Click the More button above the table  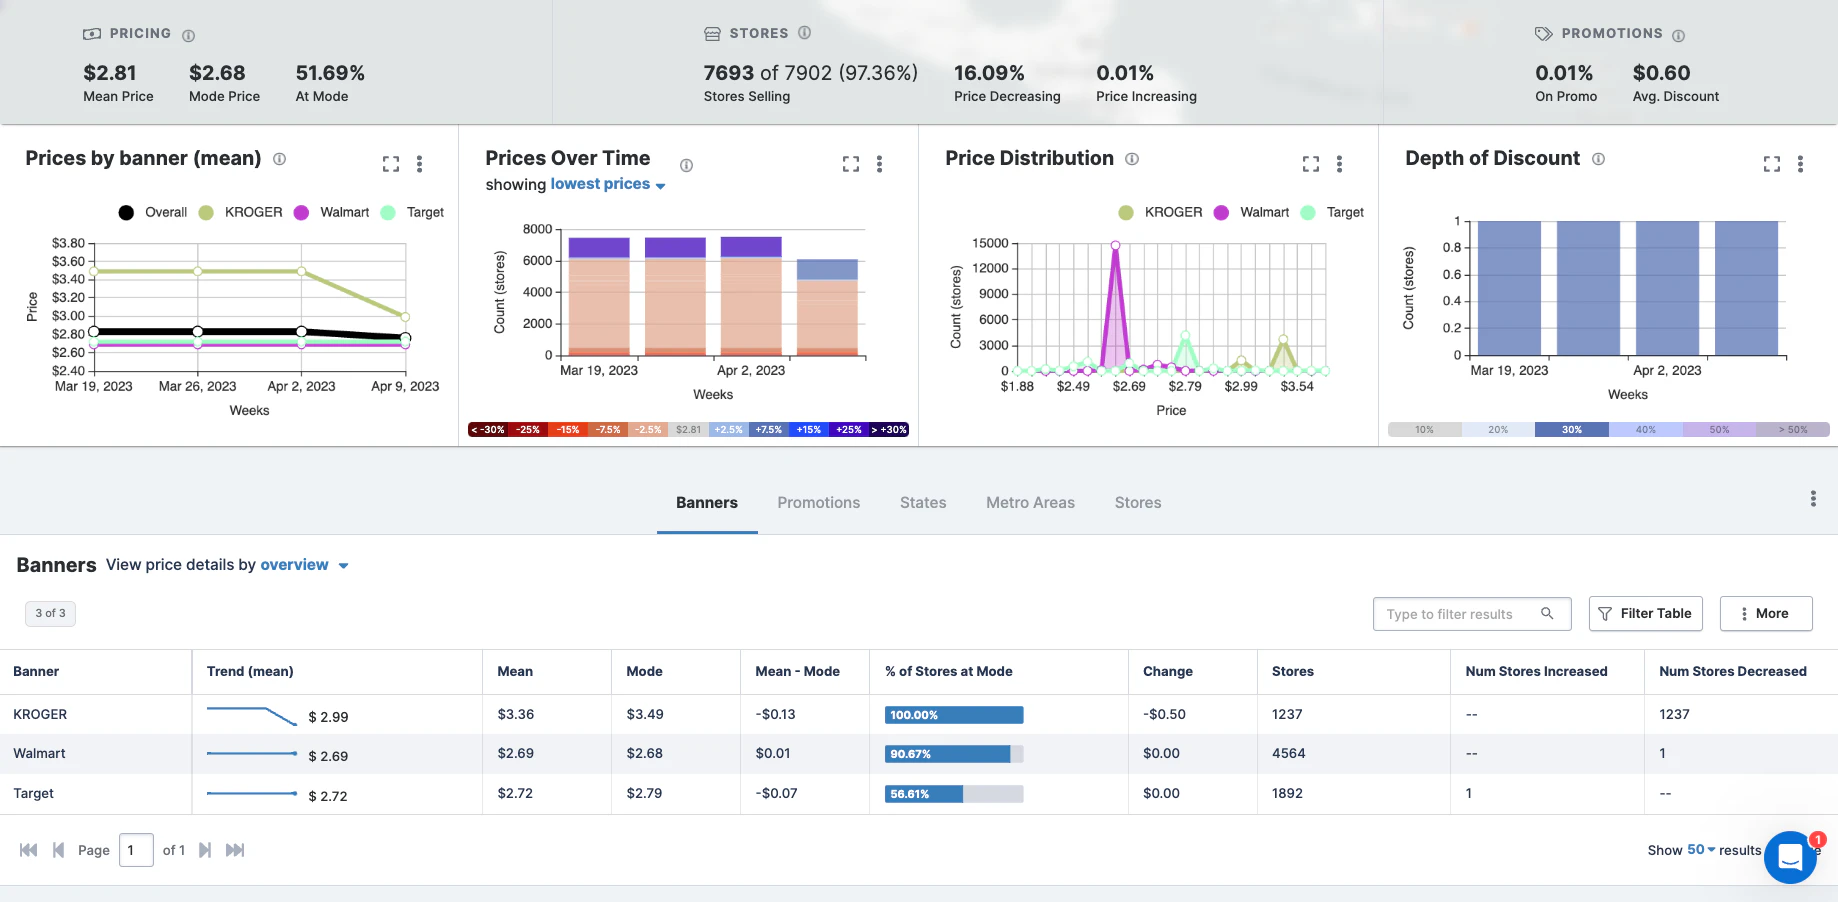[1766, 613]
